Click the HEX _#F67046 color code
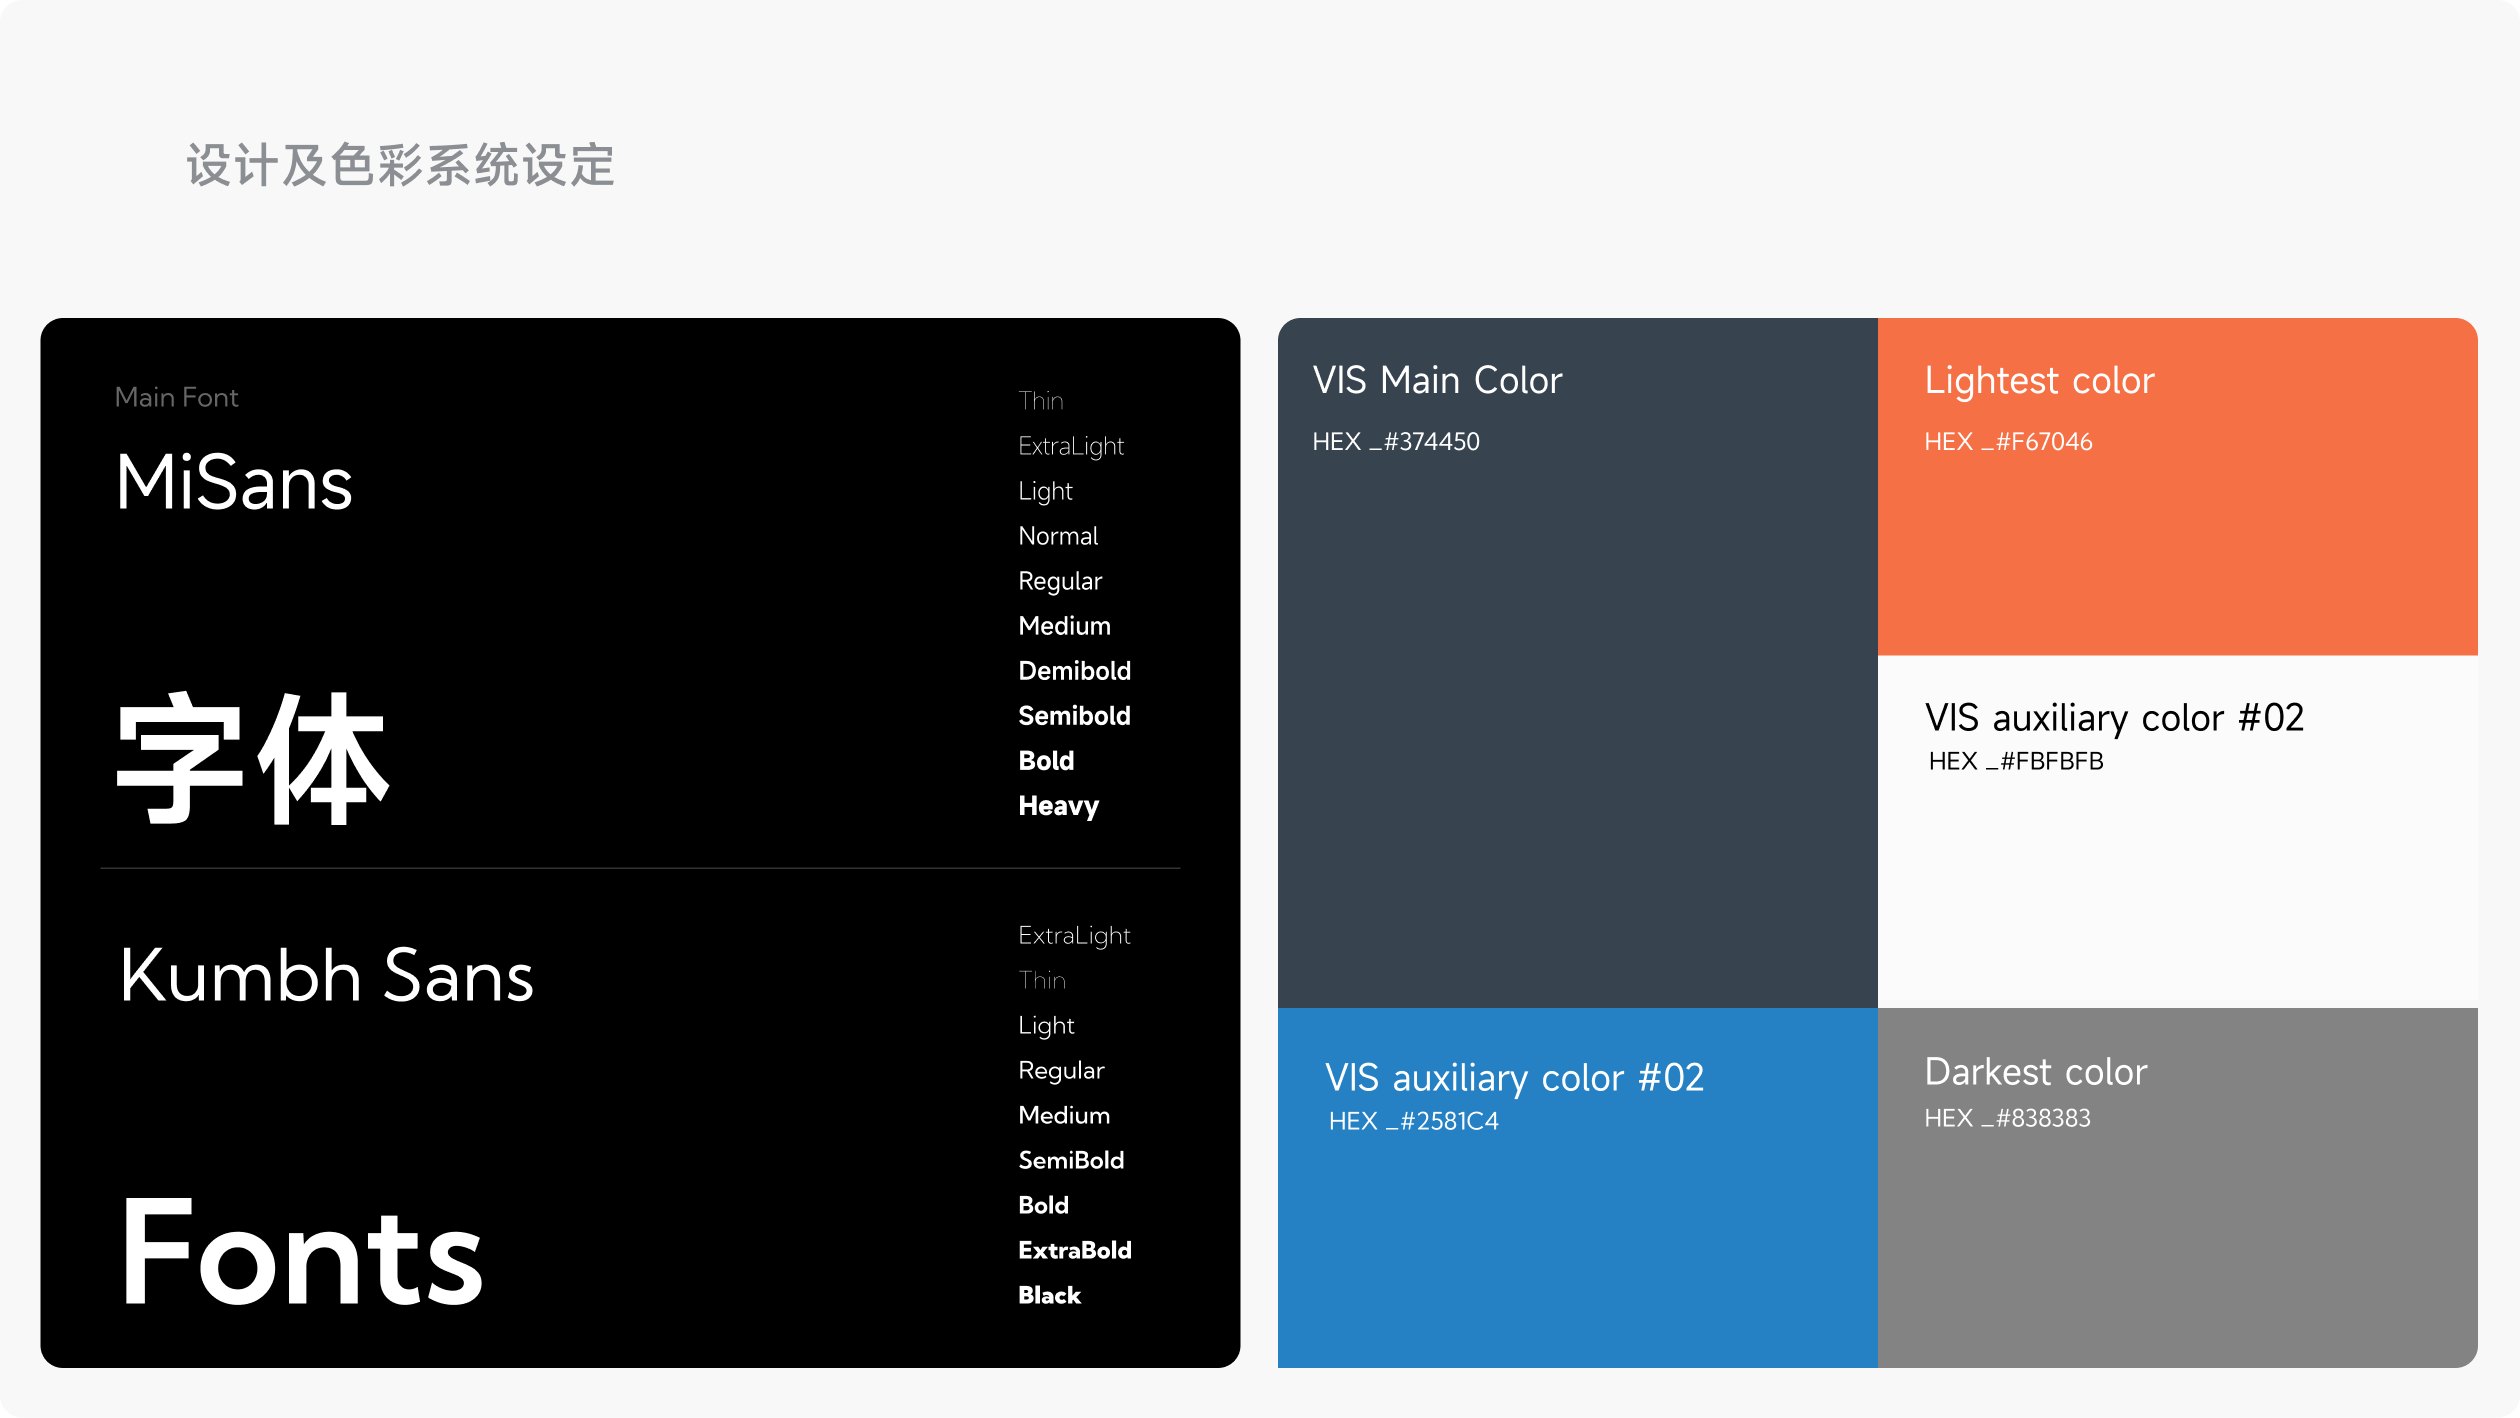 (x=2007, y=442)
